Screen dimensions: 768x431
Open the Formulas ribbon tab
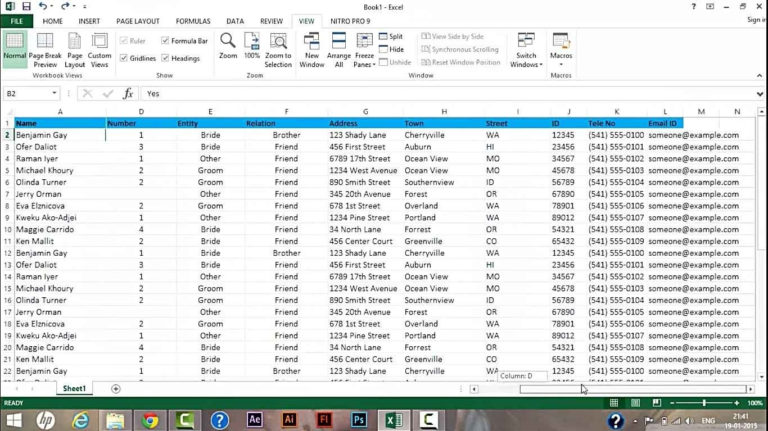[193, 20]
